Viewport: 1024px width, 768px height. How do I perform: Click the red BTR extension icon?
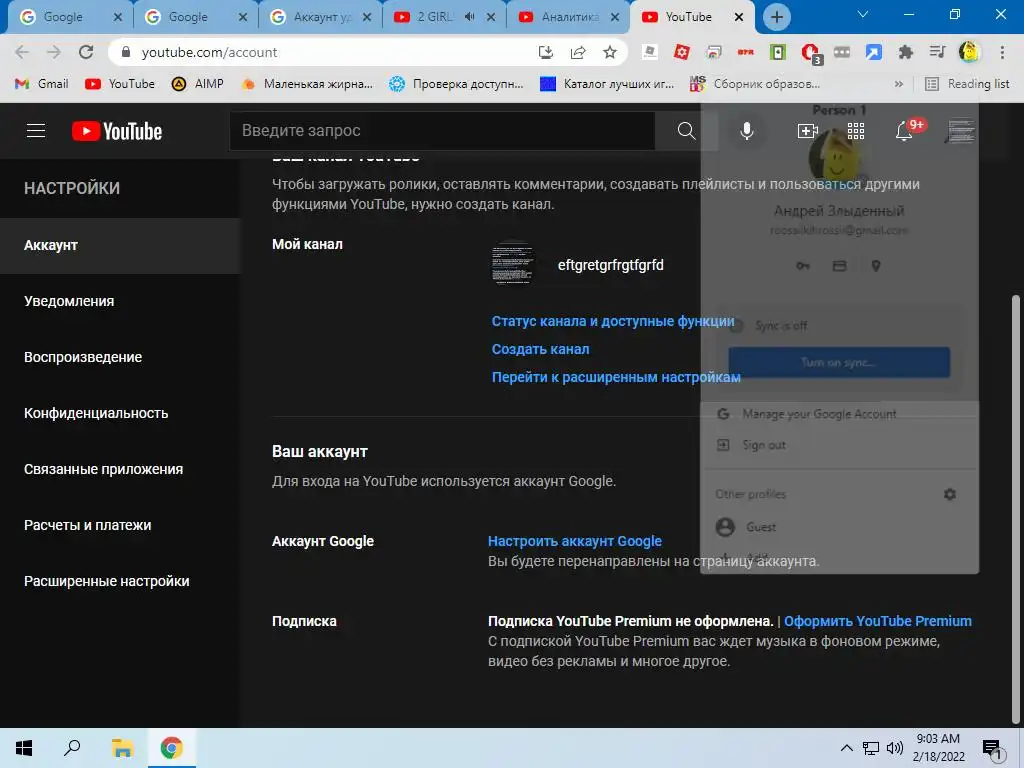746,52
